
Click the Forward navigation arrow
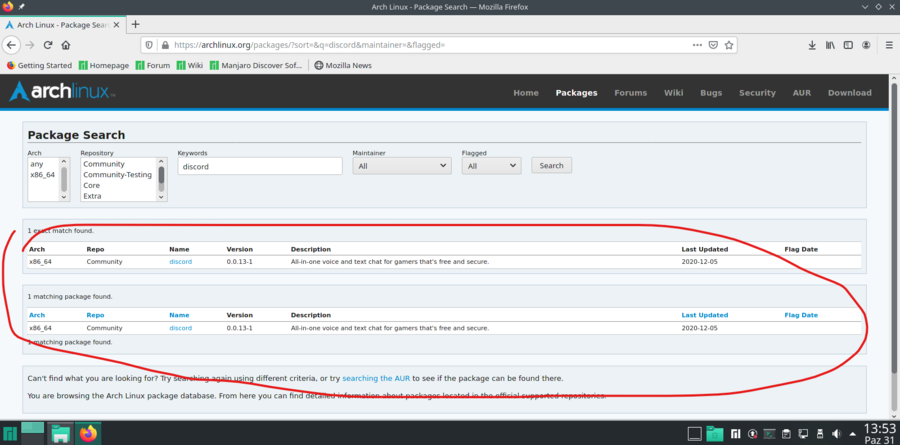(x=30, y=45)
